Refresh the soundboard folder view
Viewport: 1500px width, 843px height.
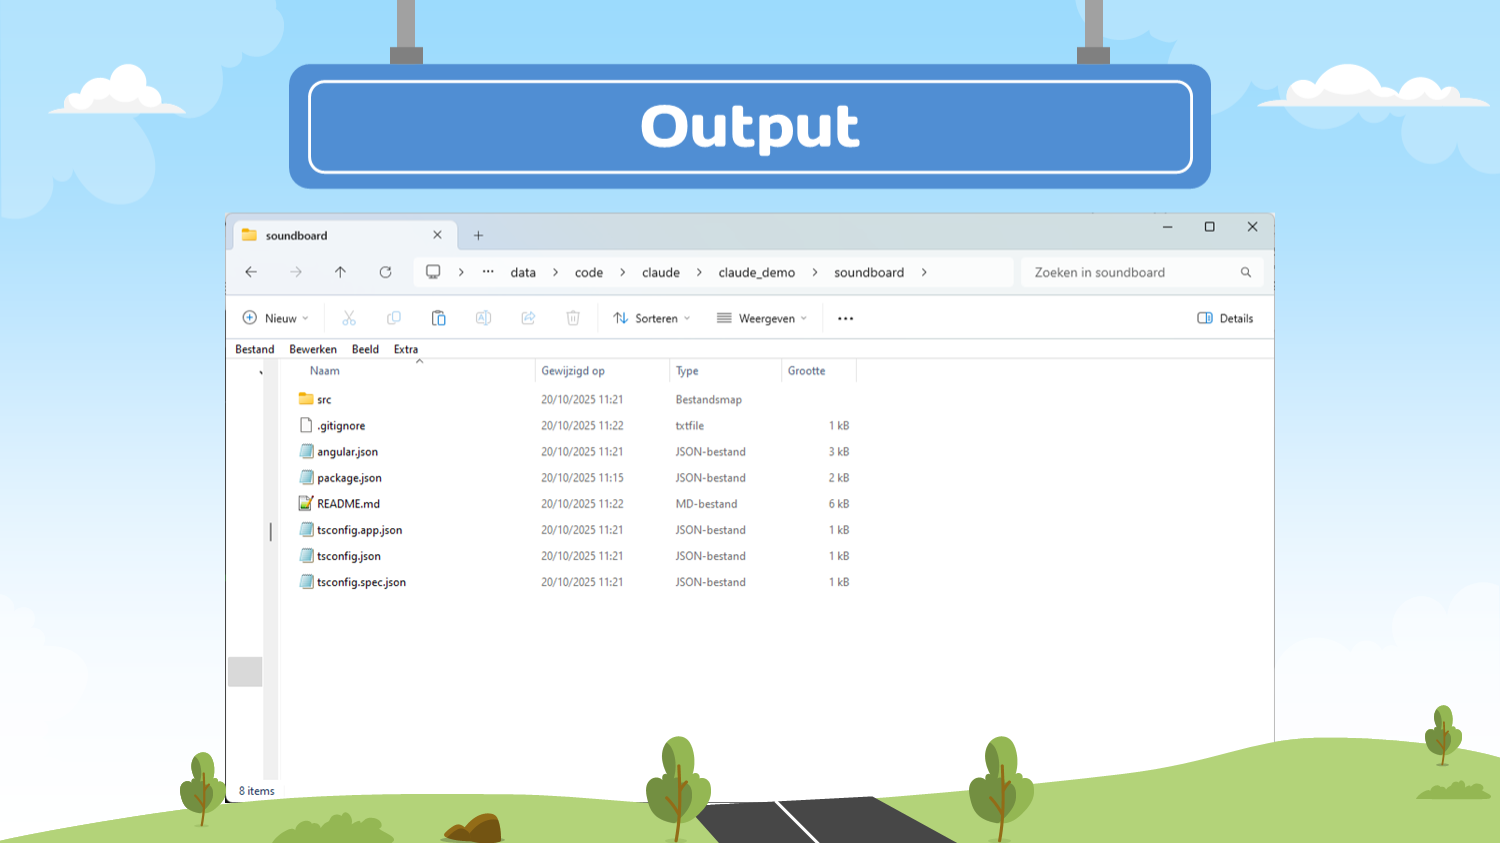click(385, 272)
